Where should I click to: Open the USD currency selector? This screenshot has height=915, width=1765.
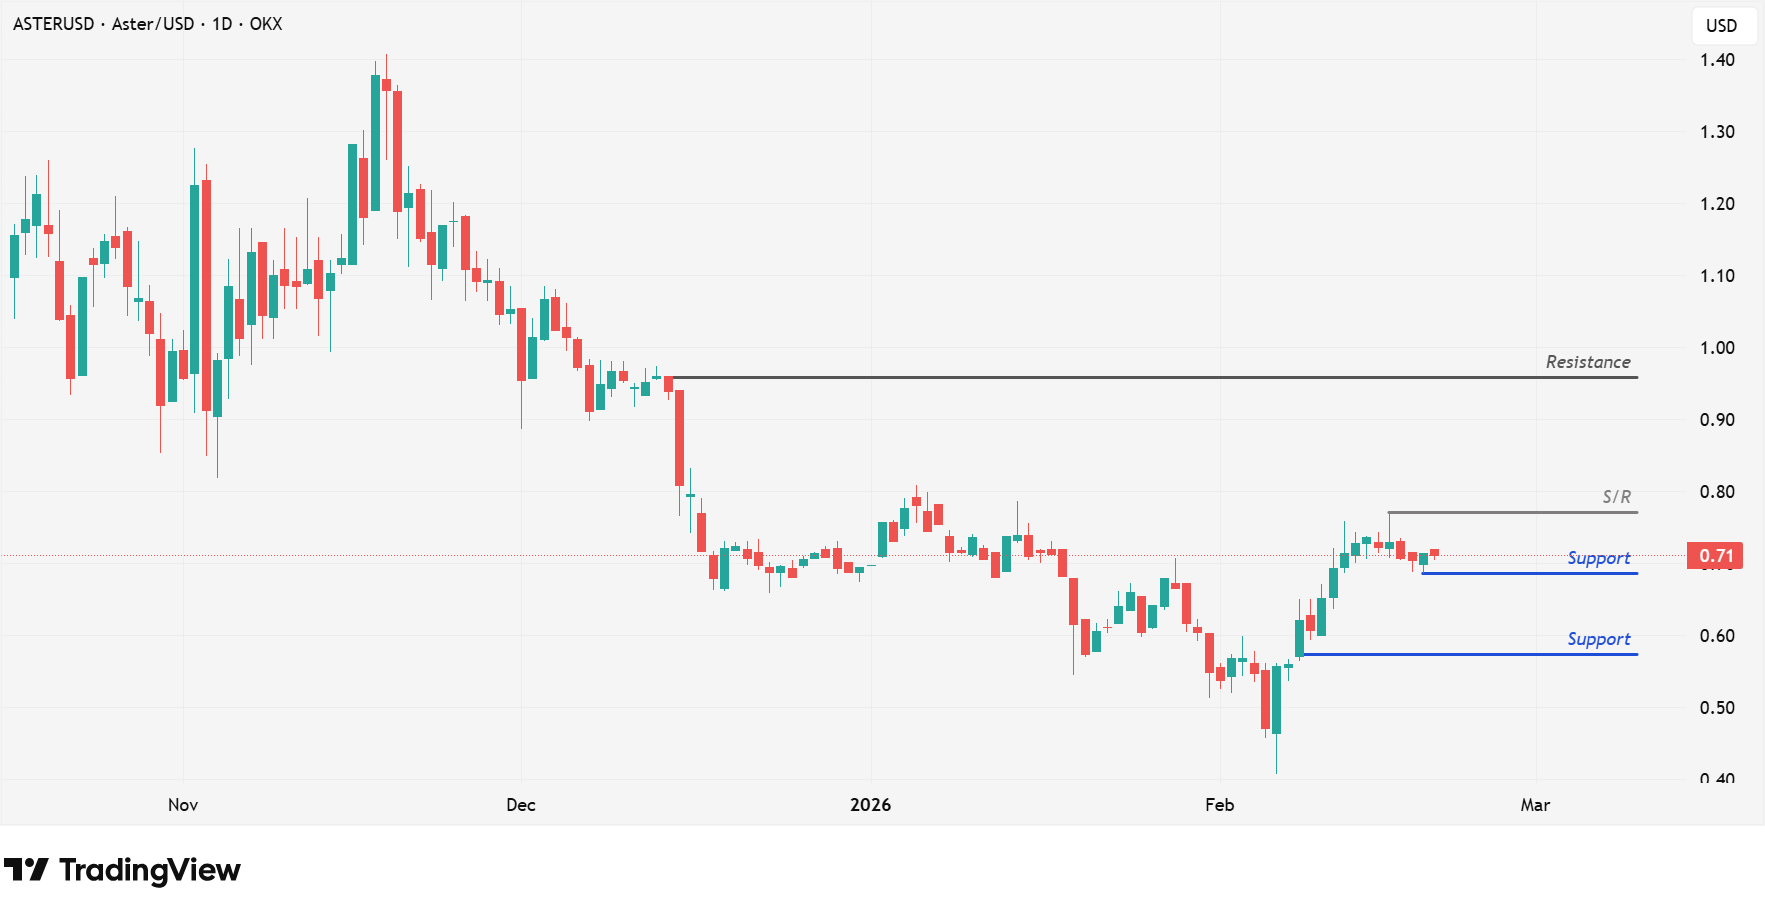coord(1721,26)
